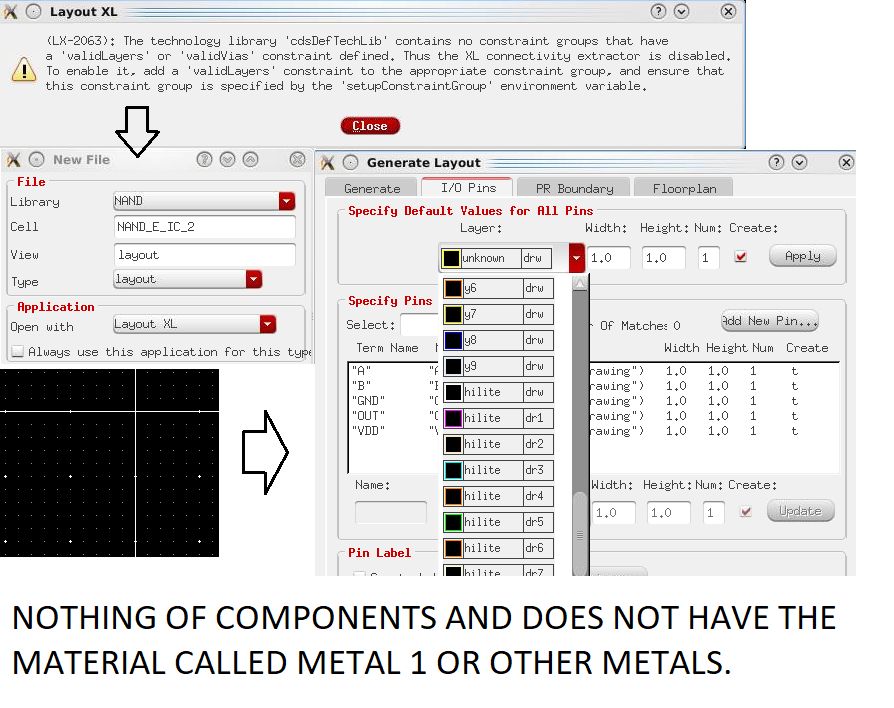Toggle Create checkbox beside Update button
This screenshot has height=708, width=894.
pyautogui.click(x=745, y=511)
